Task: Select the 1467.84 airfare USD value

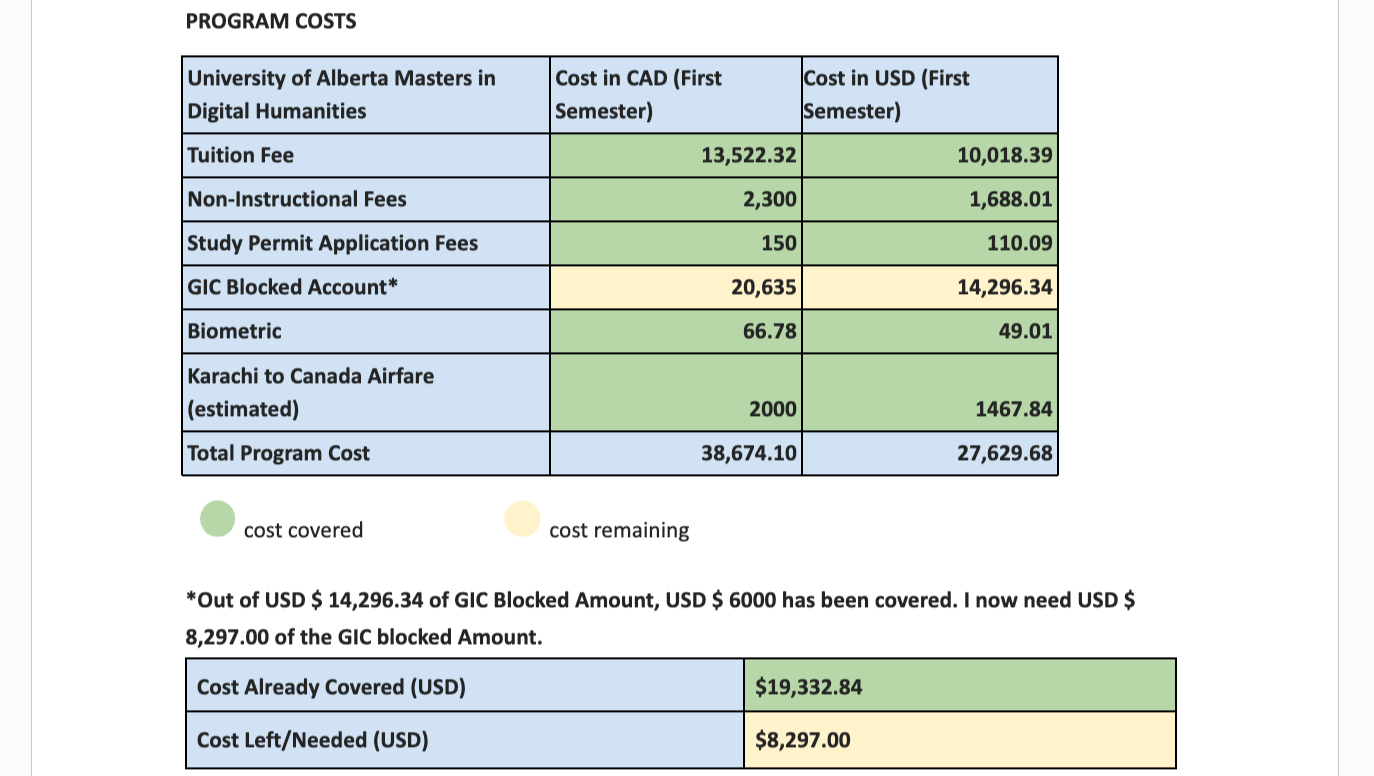Action: (x=1014, y=409)
